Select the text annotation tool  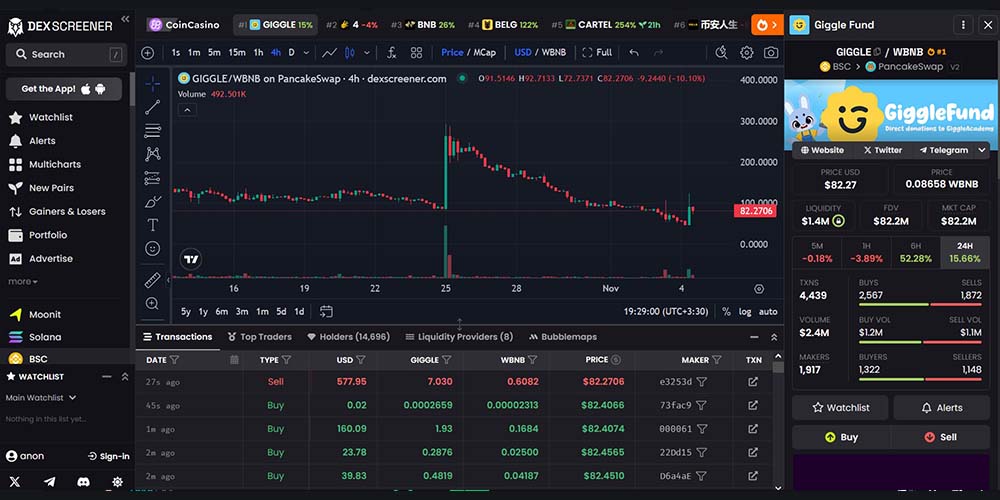tap(152, 225)
